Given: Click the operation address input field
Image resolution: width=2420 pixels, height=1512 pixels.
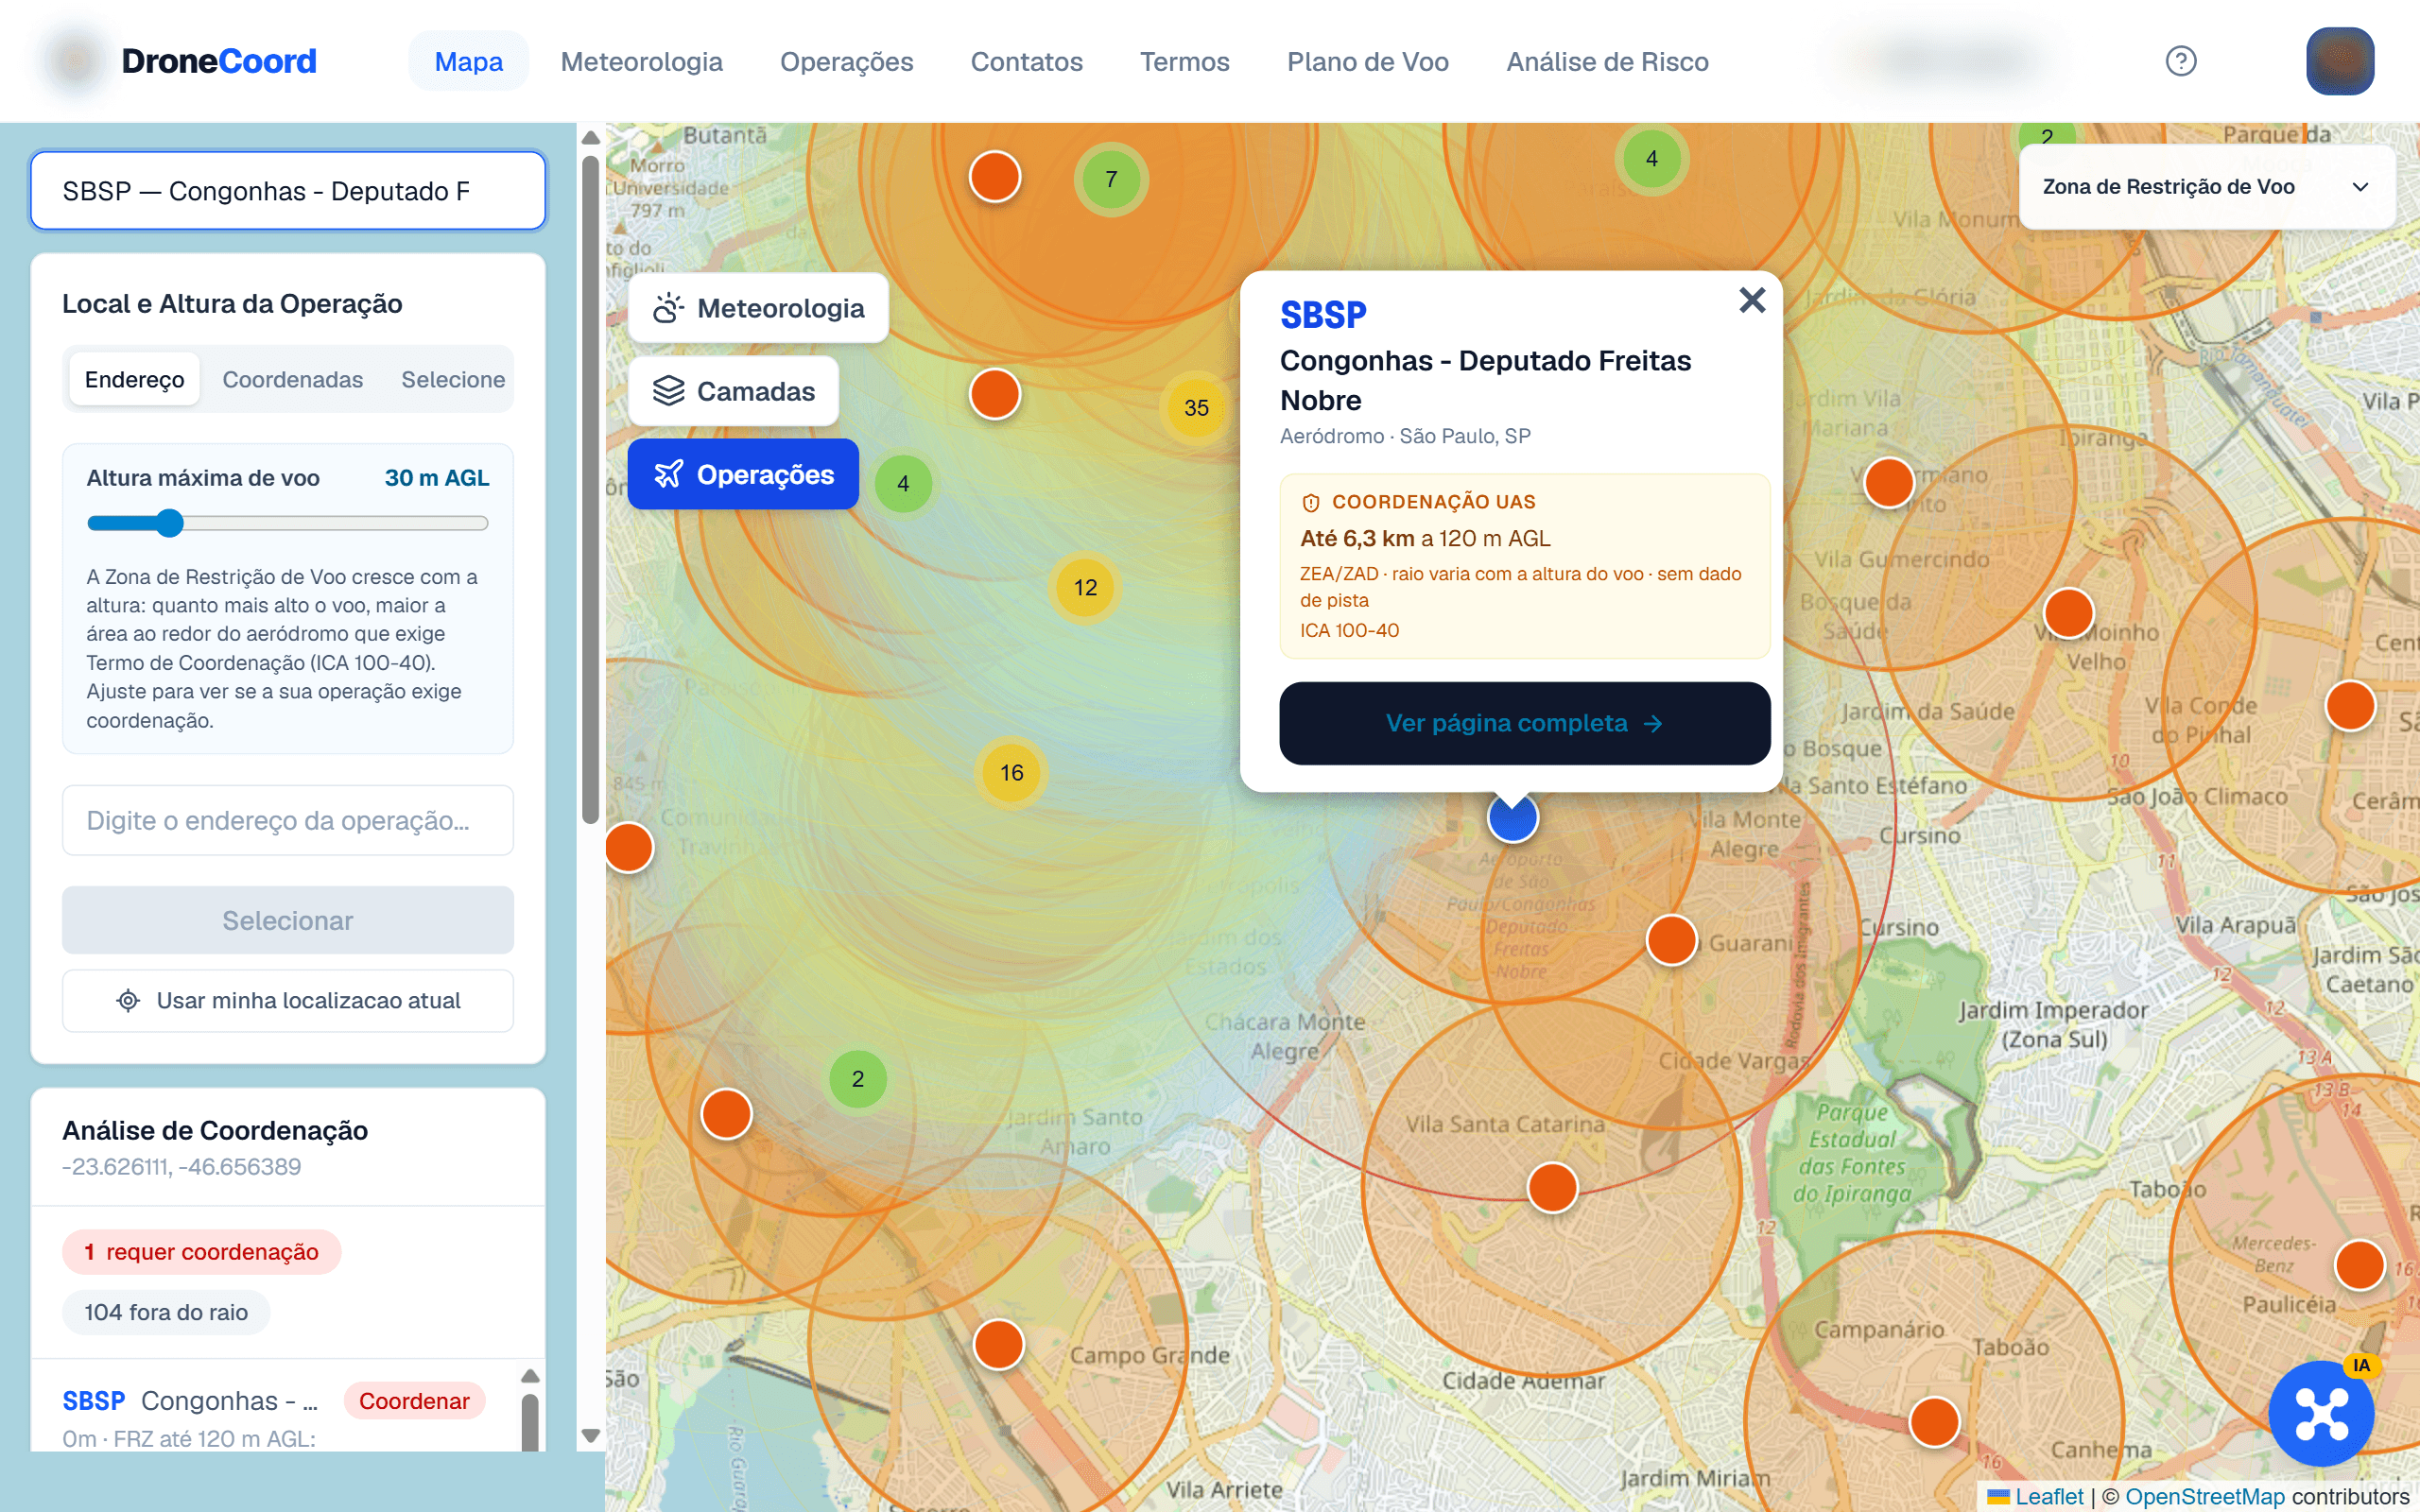Looking at the screenshot, I should (x=288, y=820).
